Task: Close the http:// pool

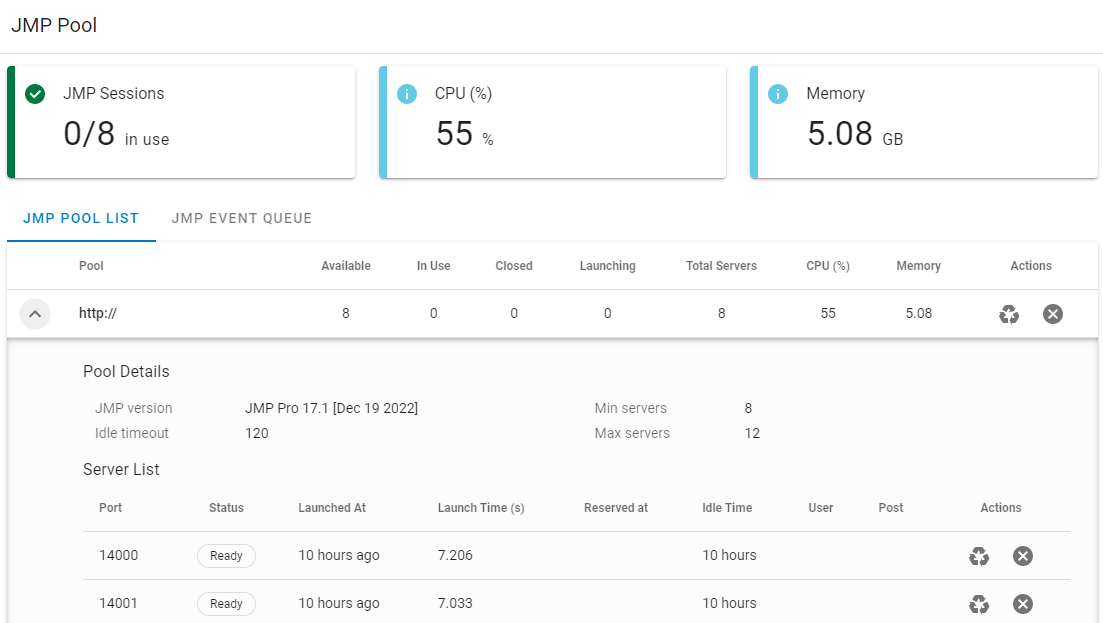Action: (x=1052, y=314)
